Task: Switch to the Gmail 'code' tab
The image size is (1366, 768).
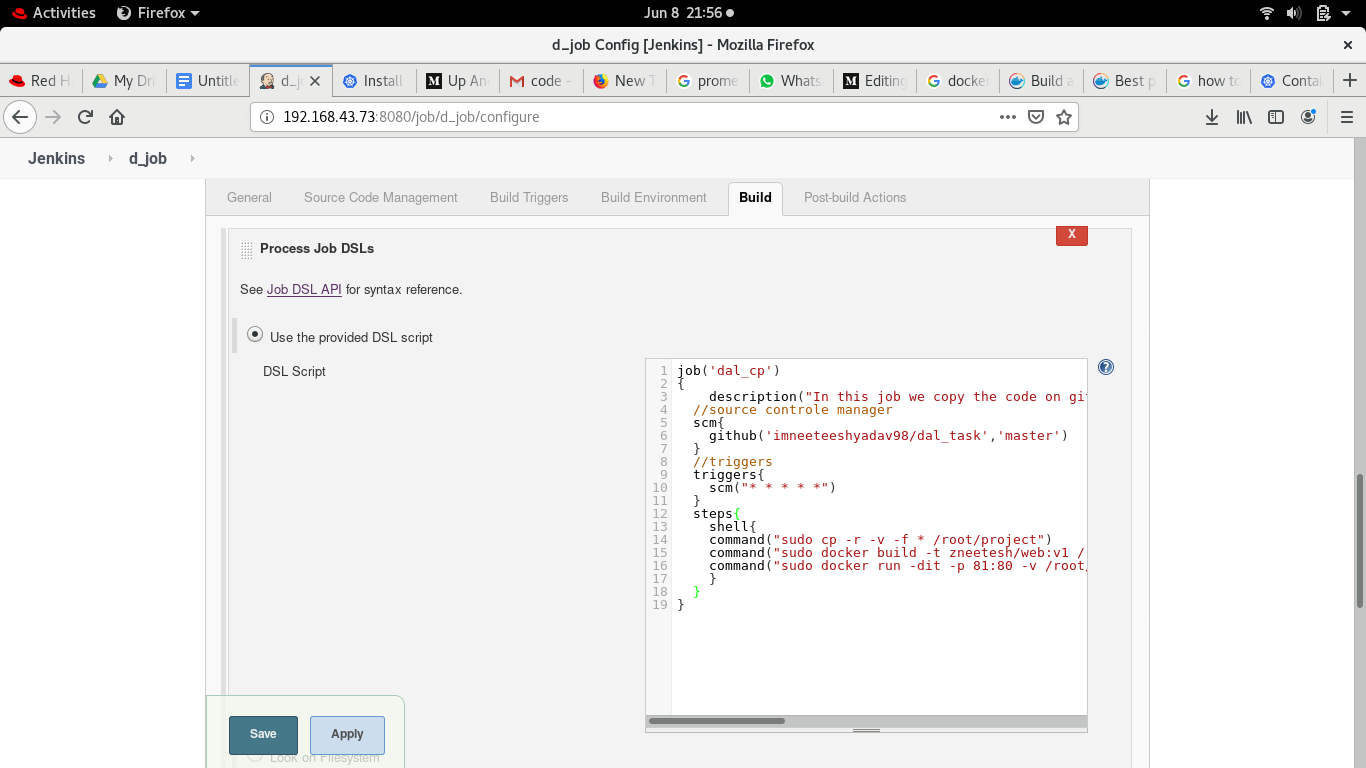Action: point(541,81)
